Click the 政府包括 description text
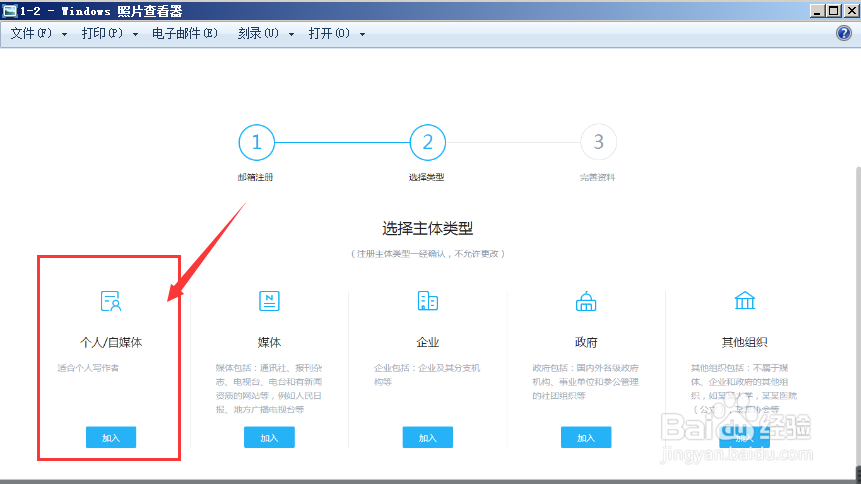Image resolution: width=861 pixels, height=484 pixels. pyautogui.click(x=585, y=381)
